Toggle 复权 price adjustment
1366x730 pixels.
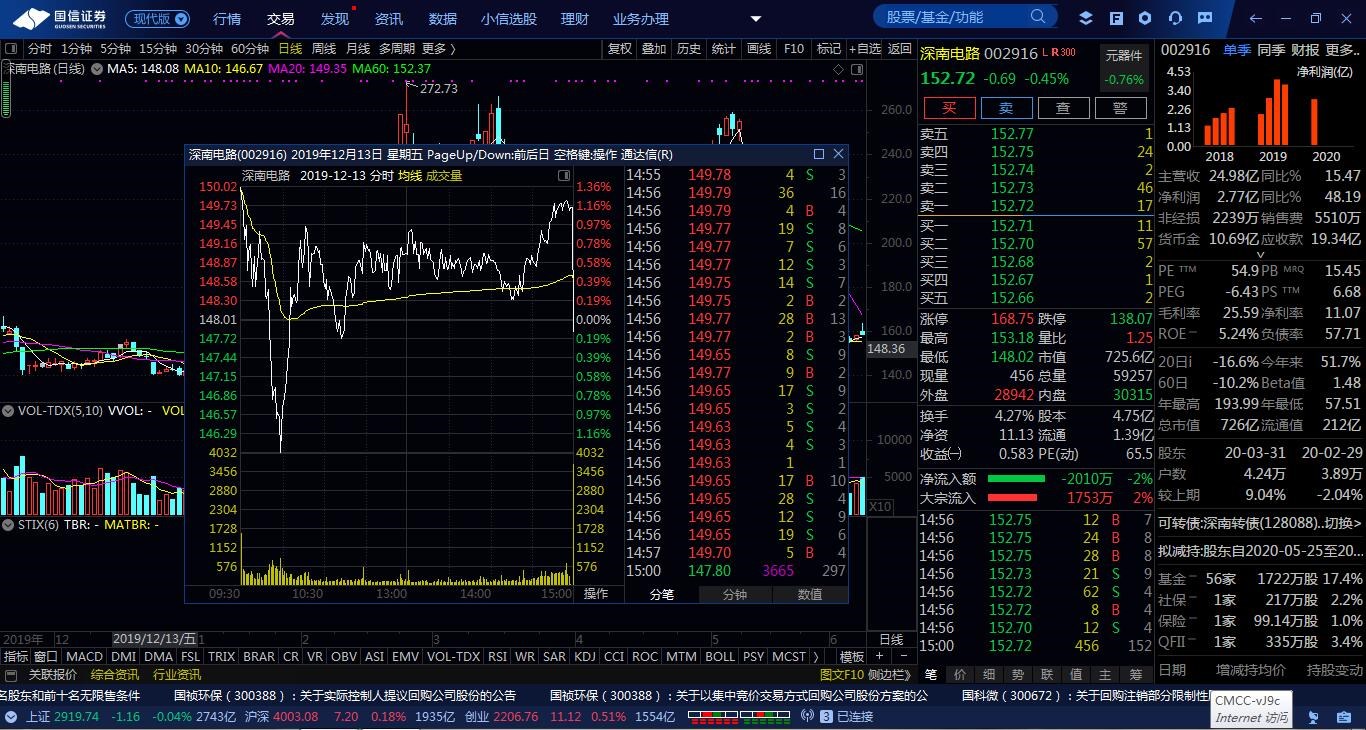620,48
